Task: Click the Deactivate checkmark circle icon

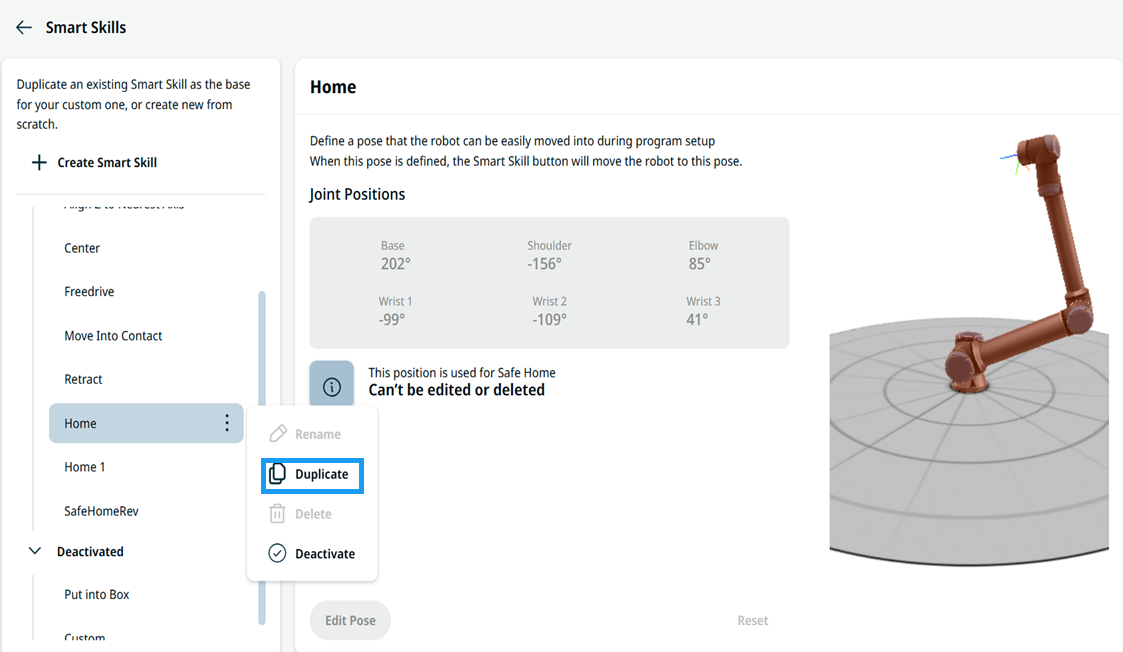Action: point(277,553)
